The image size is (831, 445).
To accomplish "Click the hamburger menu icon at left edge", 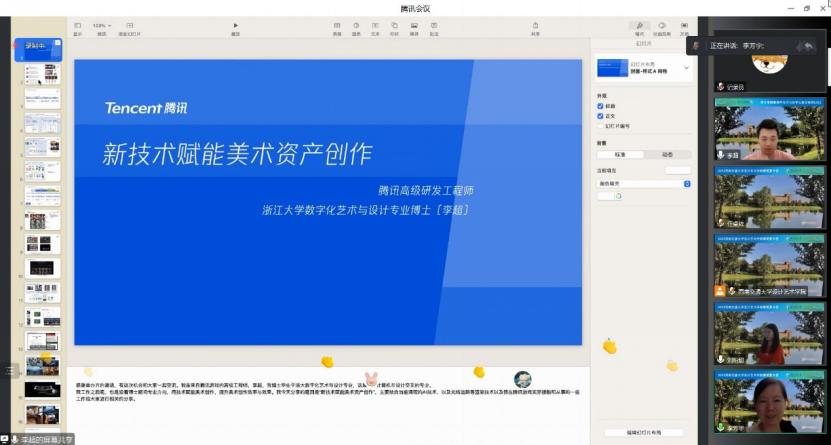I will click(x=10, y=371).
